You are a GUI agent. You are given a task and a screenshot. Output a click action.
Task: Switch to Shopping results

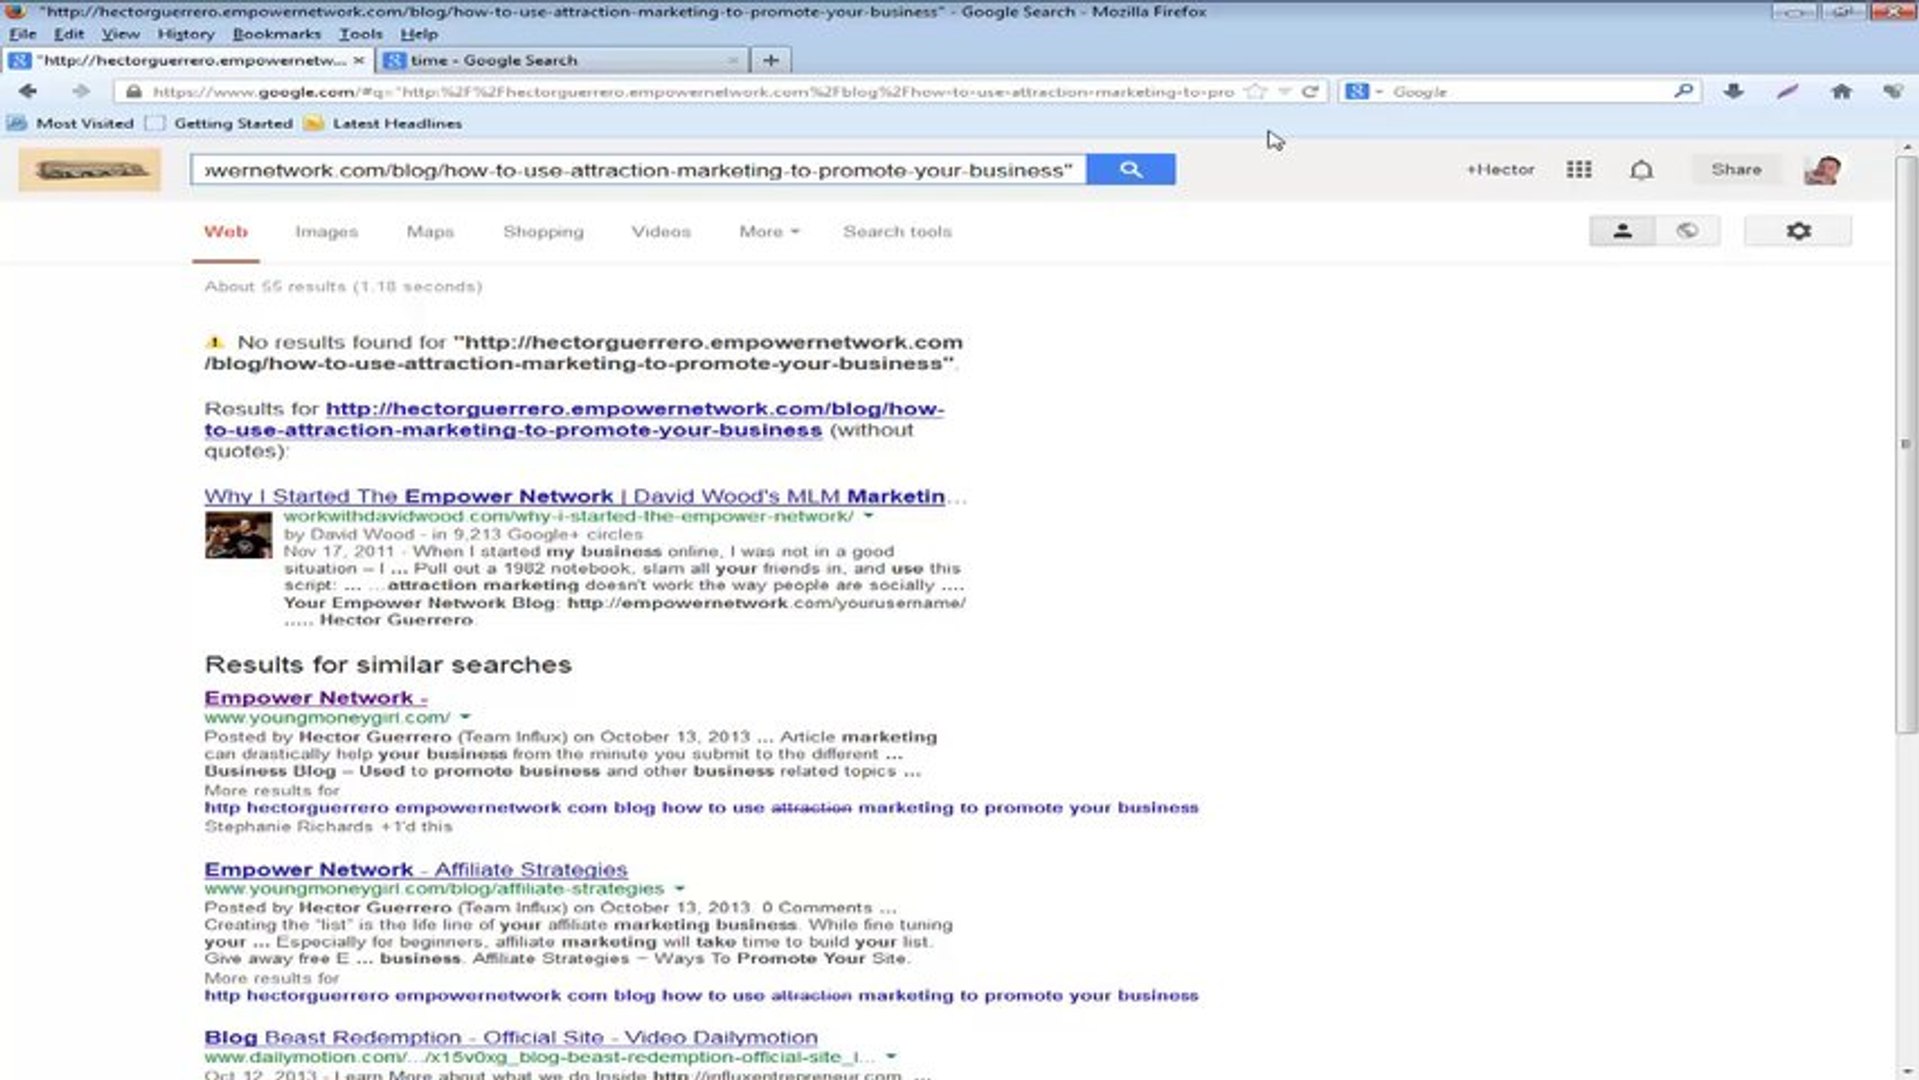point(543,231)
